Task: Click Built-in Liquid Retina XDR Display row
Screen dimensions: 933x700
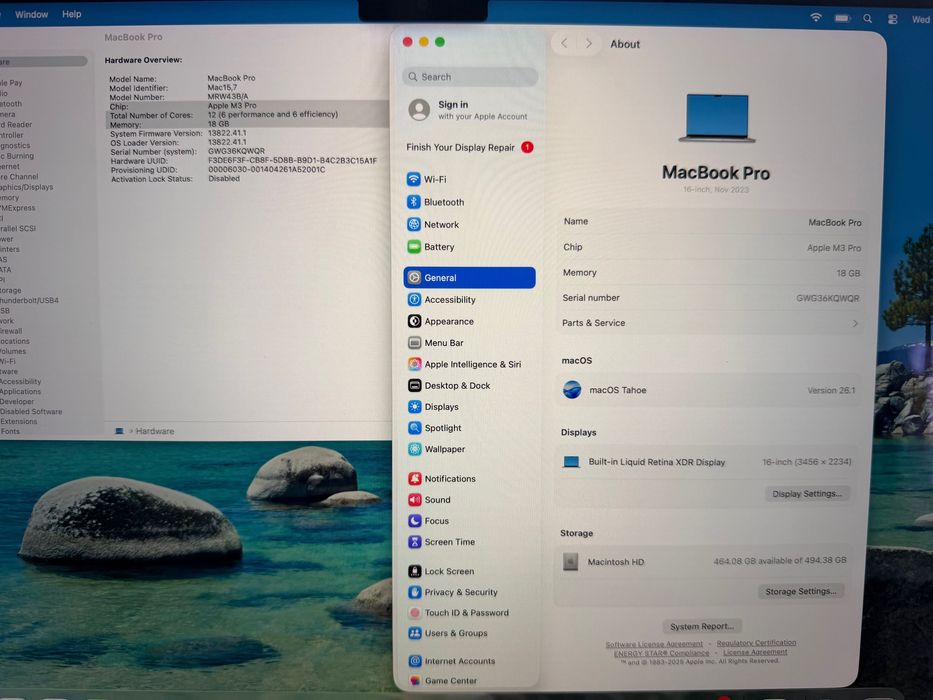Action: tap(707, 462)
